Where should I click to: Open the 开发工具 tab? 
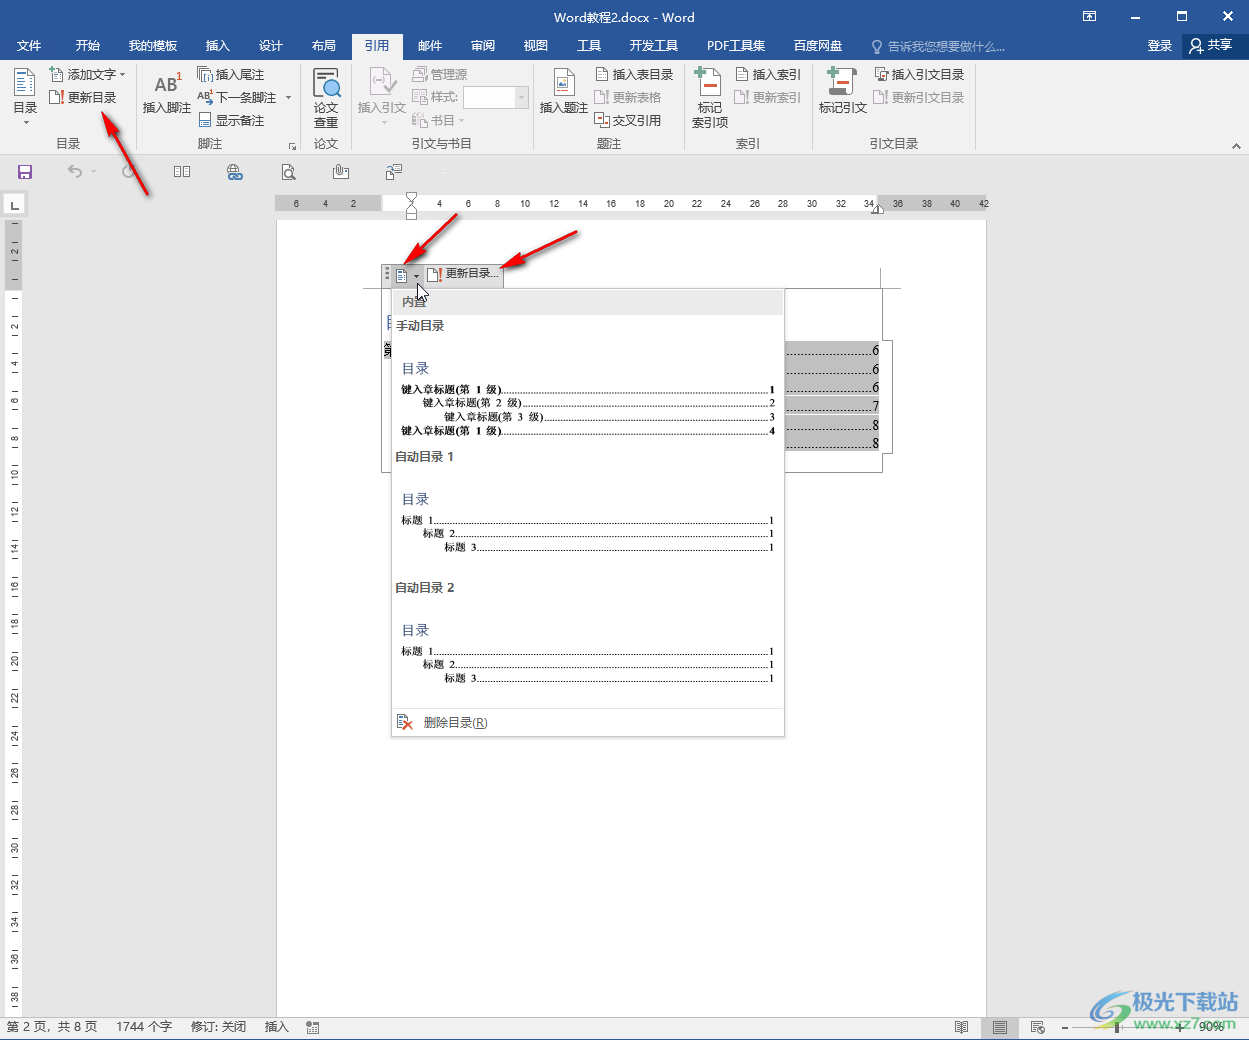coord(653,46)
